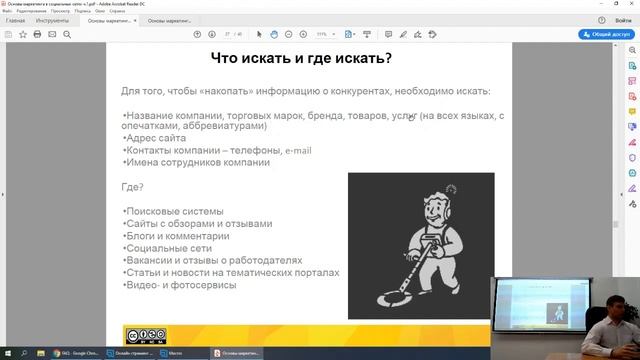Screen dimensions: 640x360
Task: Go to previous page arrow
Action: [197, 34]
